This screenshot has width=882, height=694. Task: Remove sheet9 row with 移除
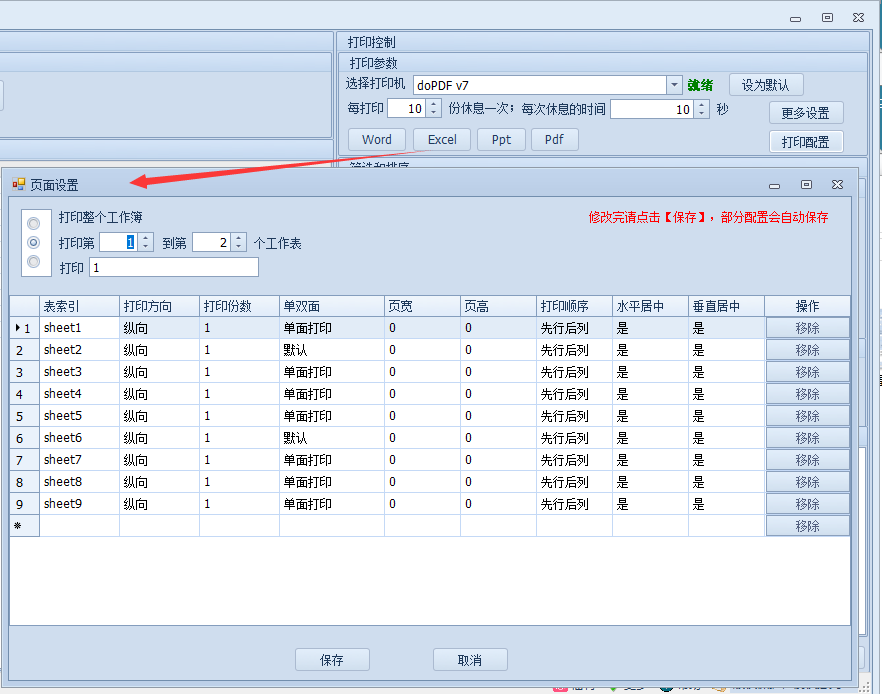pyautogui.click(x=807, y=503)
